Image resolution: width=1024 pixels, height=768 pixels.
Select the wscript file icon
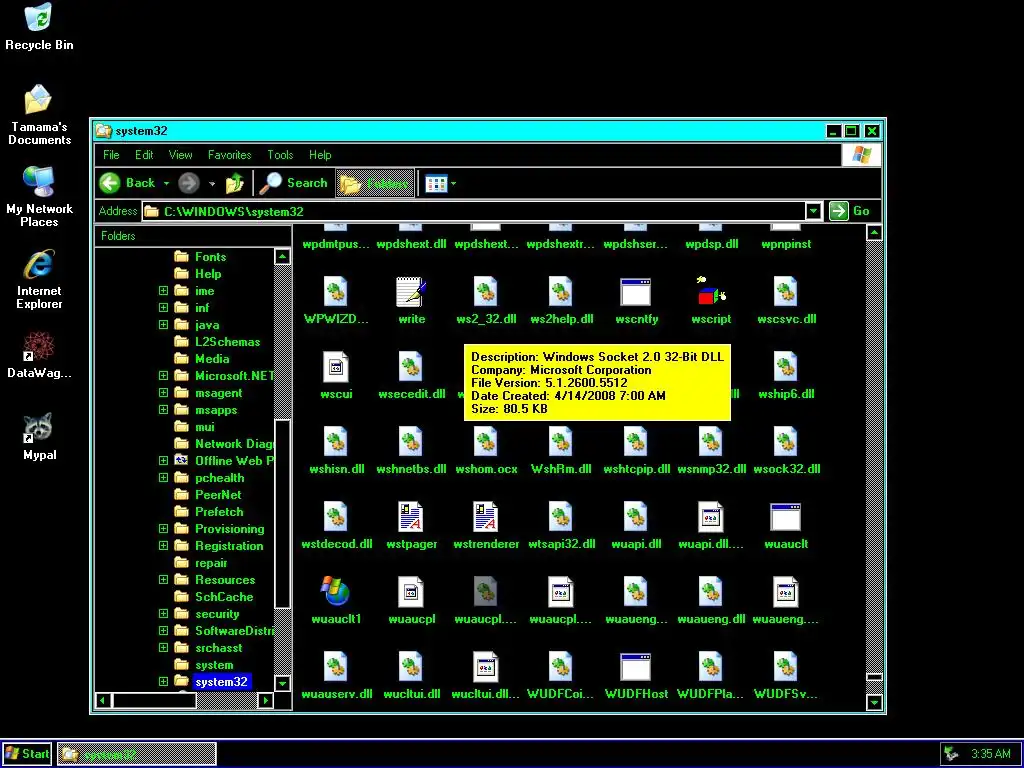[711, 292]
